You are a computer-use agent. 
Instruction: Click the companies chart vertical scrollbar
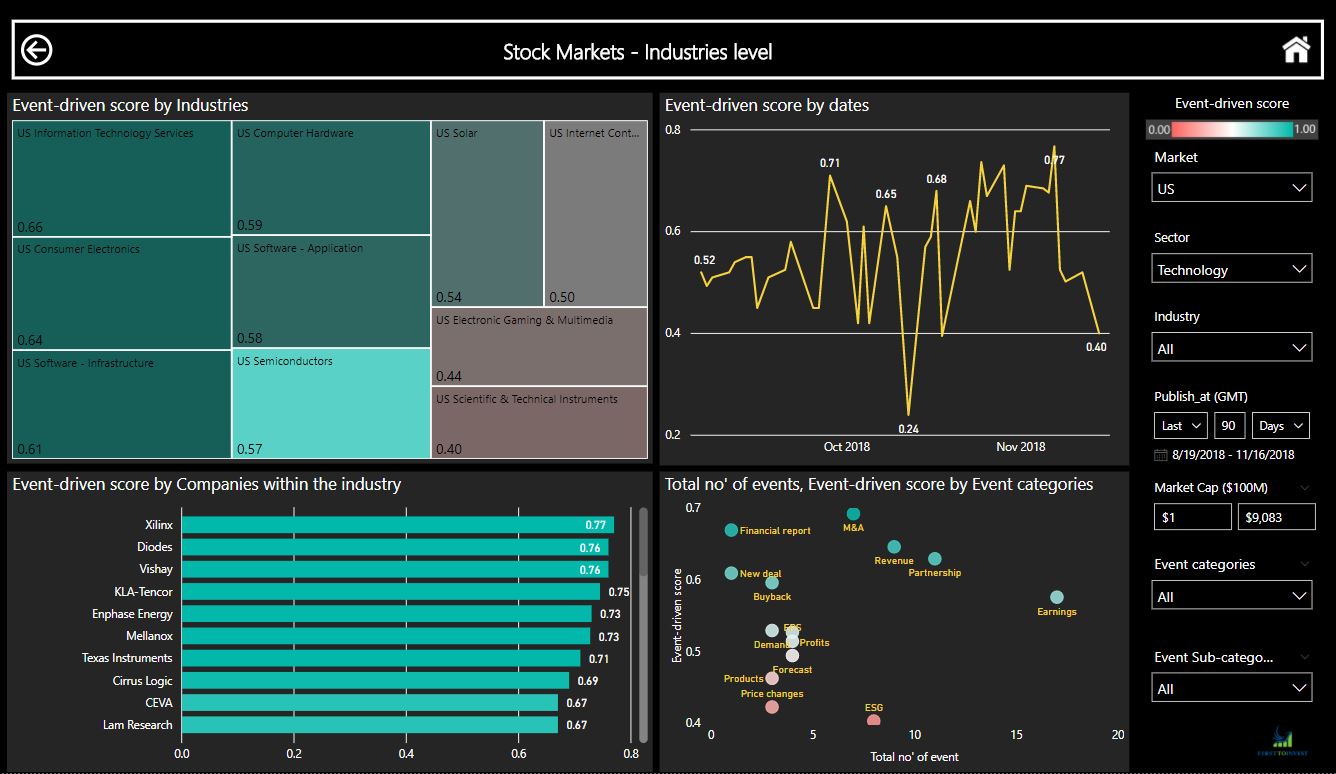click(x=643, y=620)
